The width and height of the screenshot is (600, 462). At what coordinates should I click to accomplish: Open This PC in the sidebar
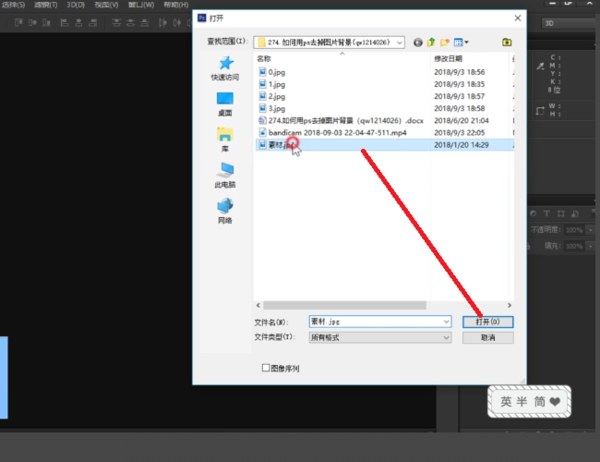[x=225, y=170]
